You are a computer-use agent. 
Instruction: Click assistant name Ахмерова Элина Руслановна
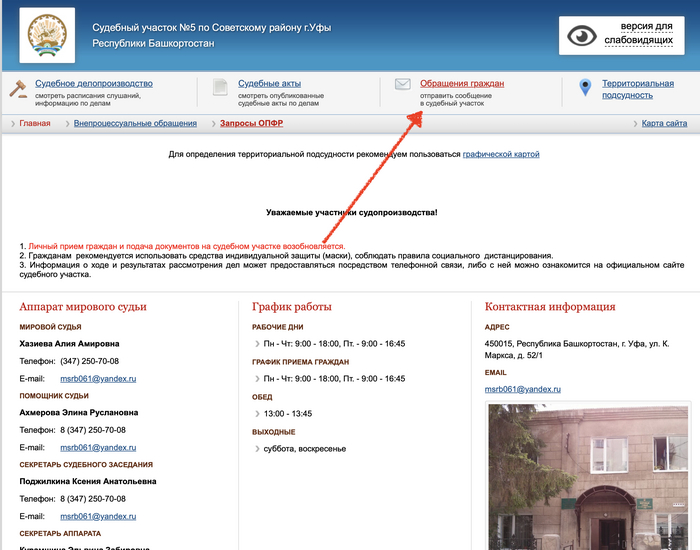coord(79,412)
